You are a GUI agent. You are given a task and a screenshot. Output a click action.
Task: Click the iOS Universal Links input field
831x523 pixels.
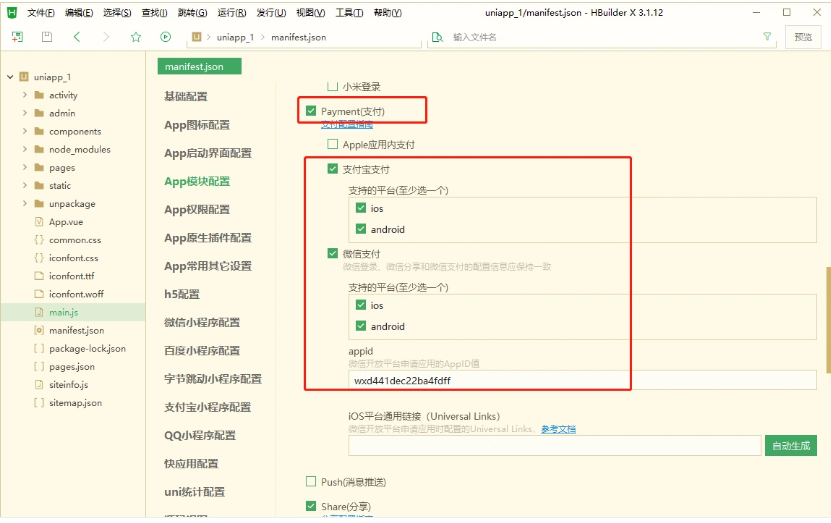[554, 446]
